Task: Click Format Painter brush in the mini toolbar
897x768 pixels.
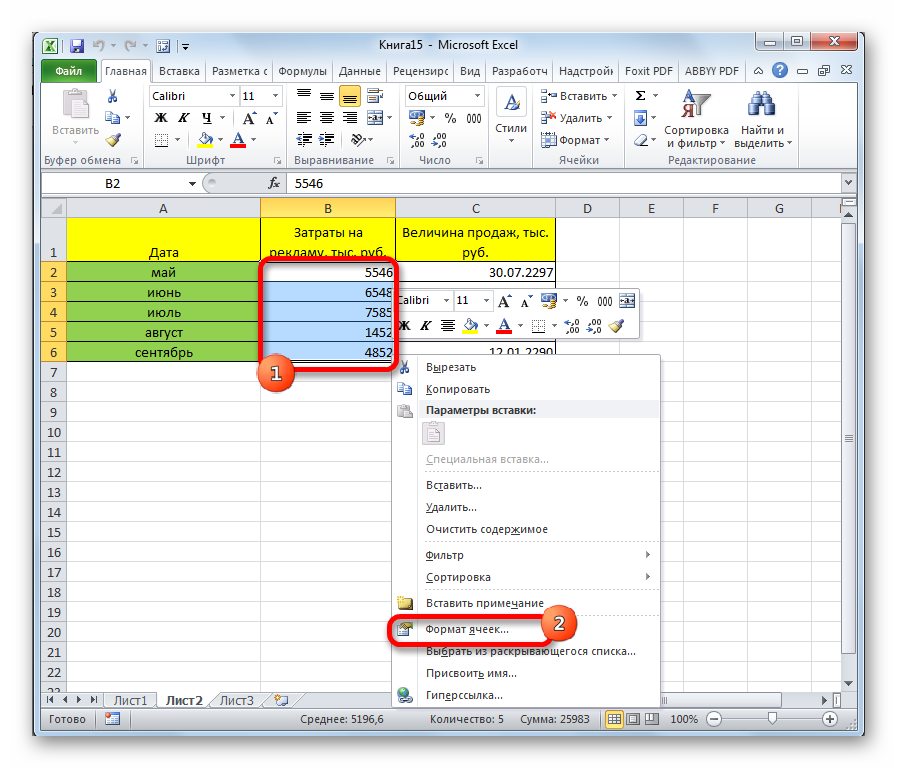Action: point(617,325)
